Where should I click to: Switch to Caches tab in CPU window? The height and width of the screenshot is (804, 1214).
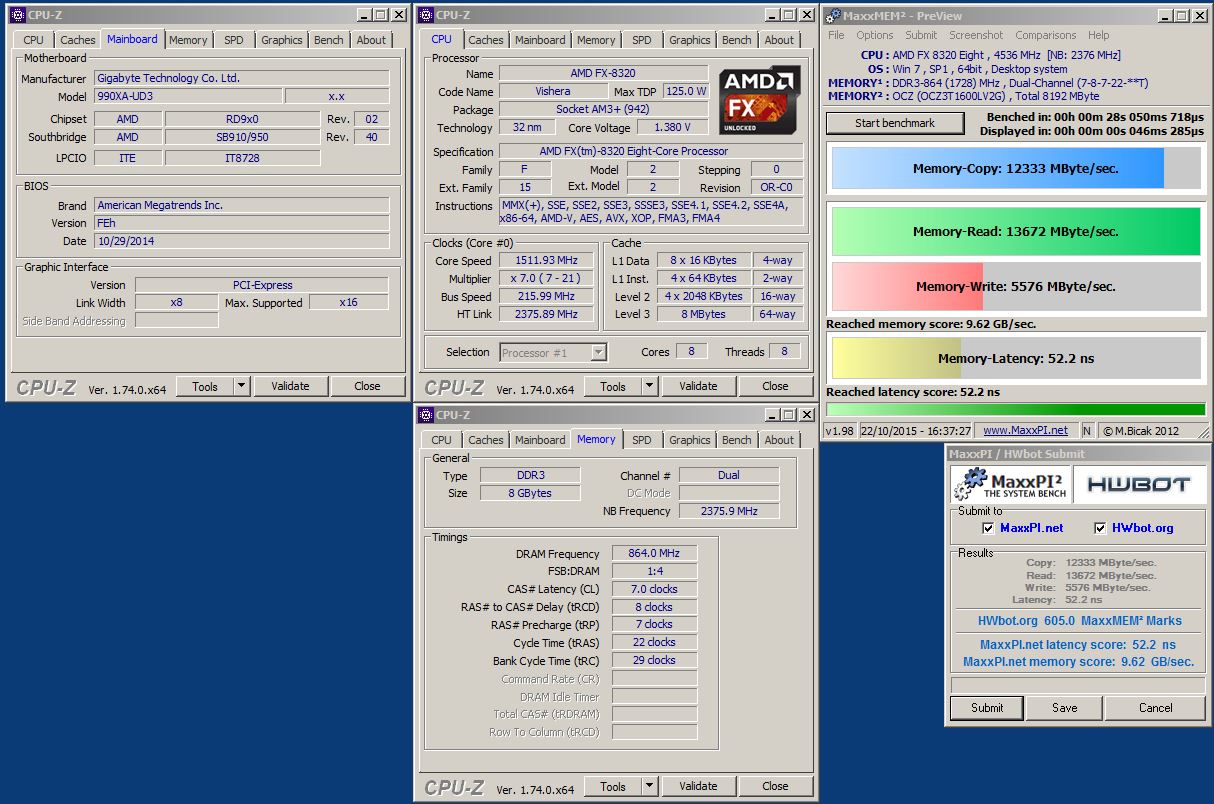(486, 40)
